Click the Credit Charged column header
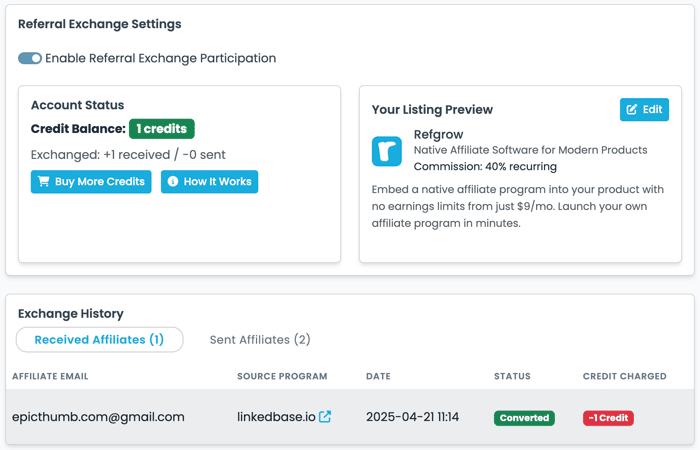This screenshot has width=700, height=450. coord(625,376)
